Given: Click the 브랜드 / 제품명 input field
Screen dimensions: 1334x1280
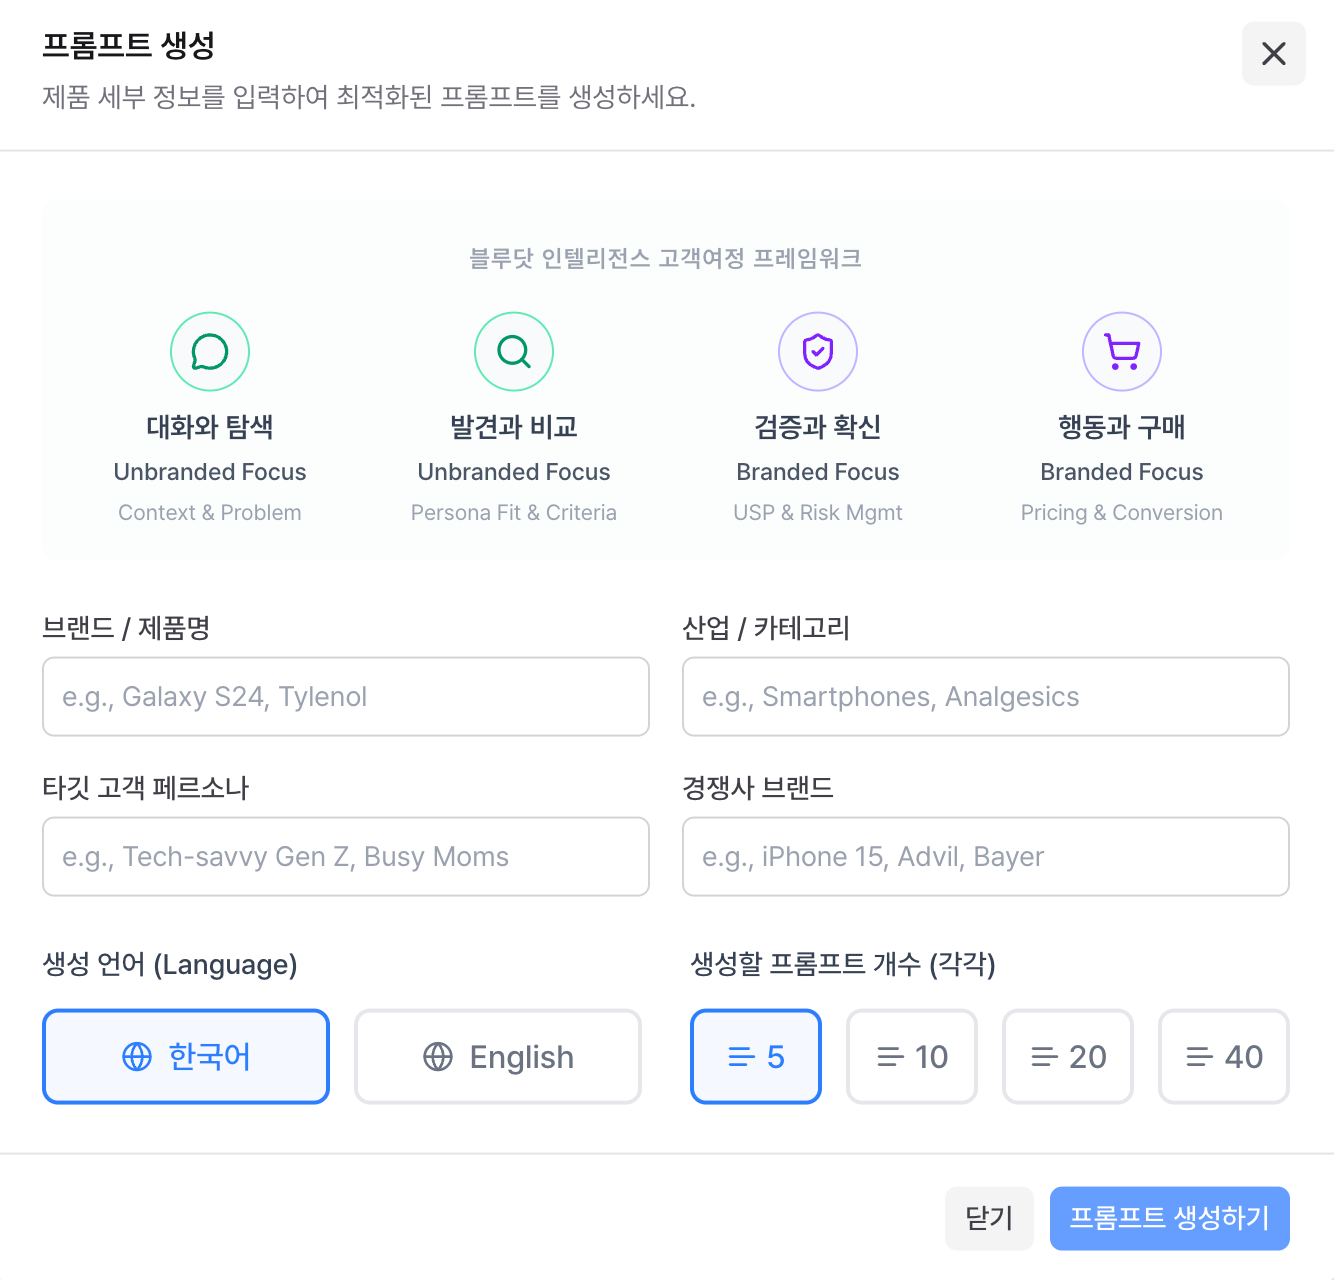Looking at the screenshot, I should coord(345,697).
